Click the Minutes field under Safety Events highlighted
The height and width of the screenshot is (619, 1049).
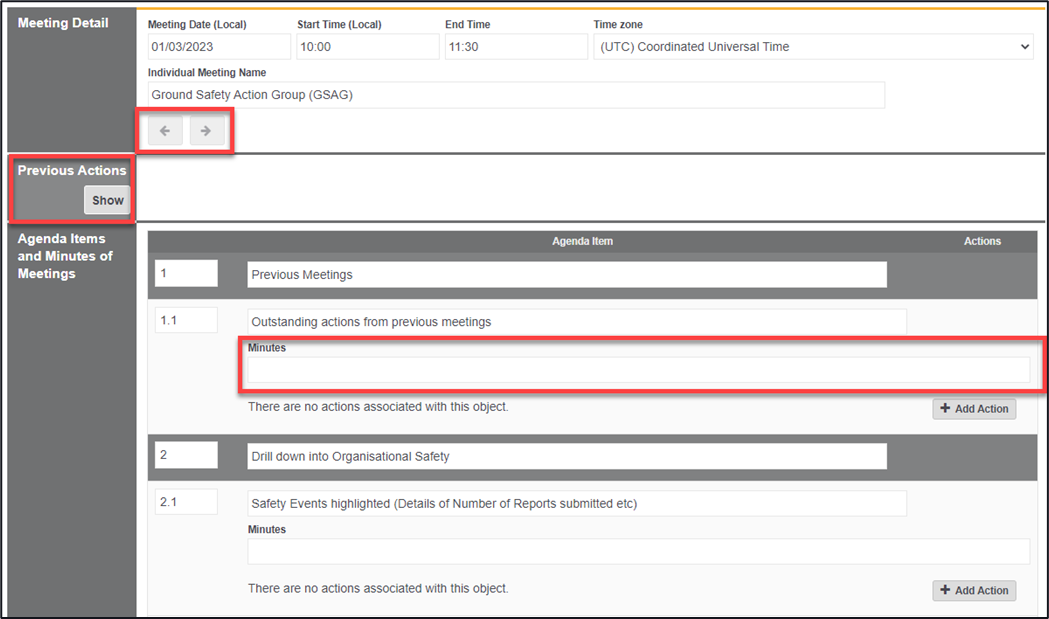[638, 552]
